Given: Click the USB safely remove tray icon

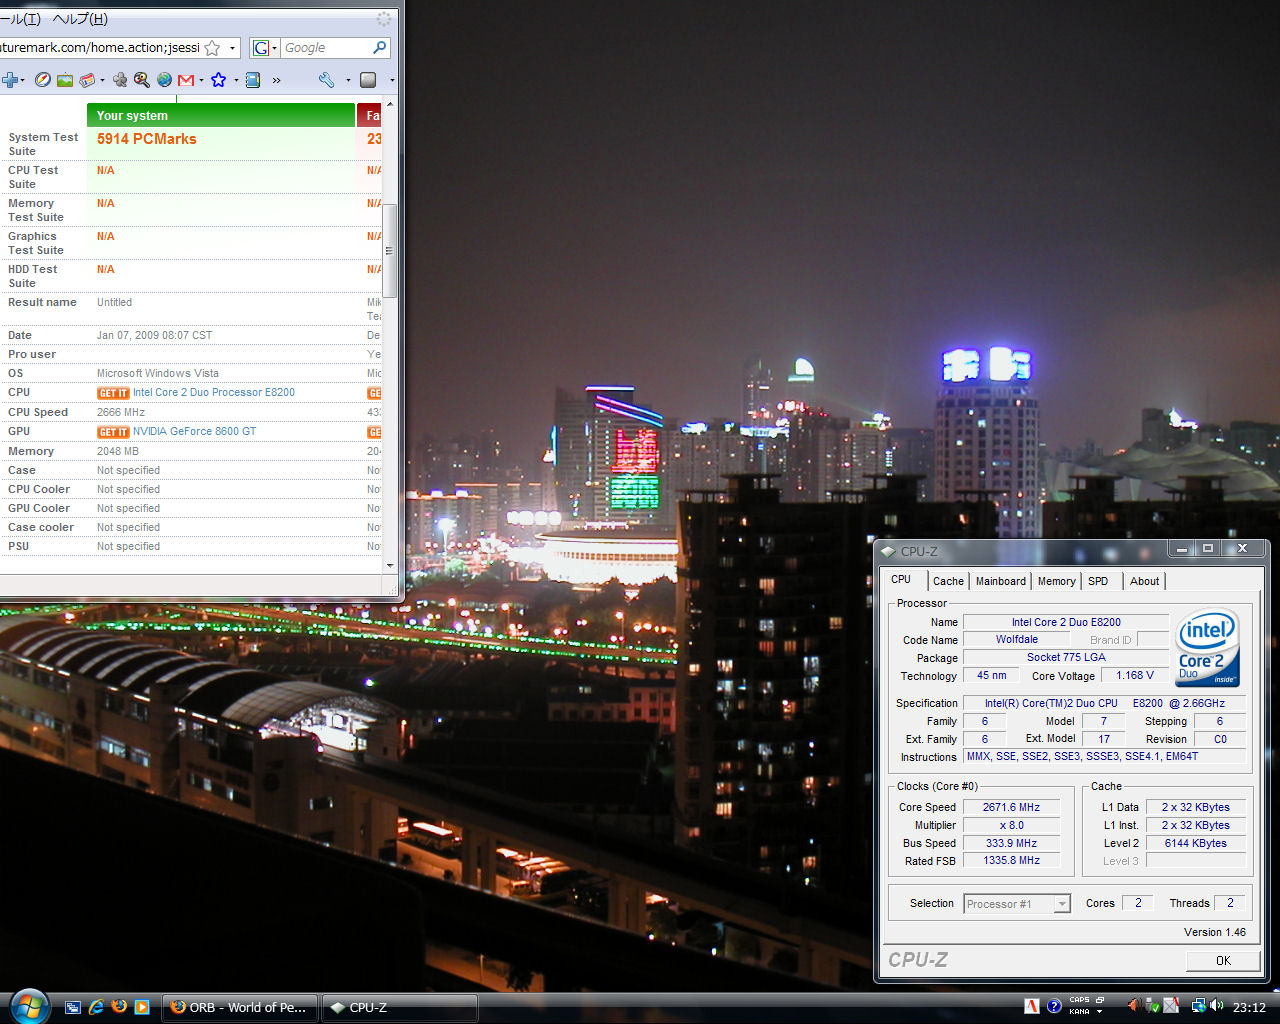Looking at the screenshot, I should click(1152, 1006).
